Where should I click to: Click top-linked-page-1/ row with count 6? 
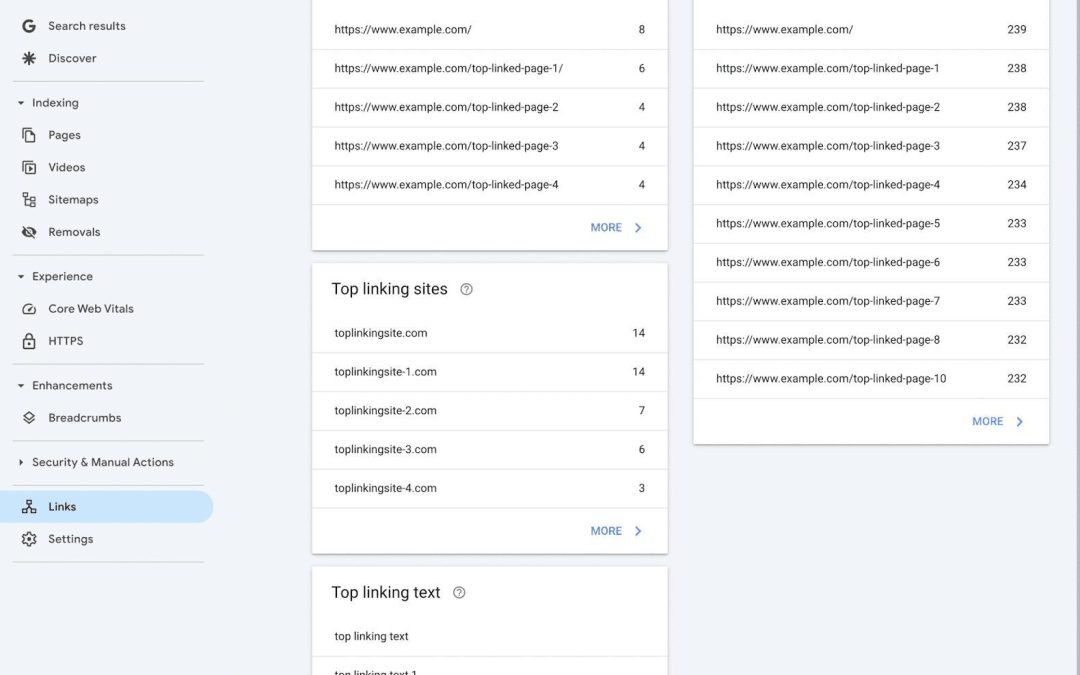pyautogui.click(x=490, y=69)
